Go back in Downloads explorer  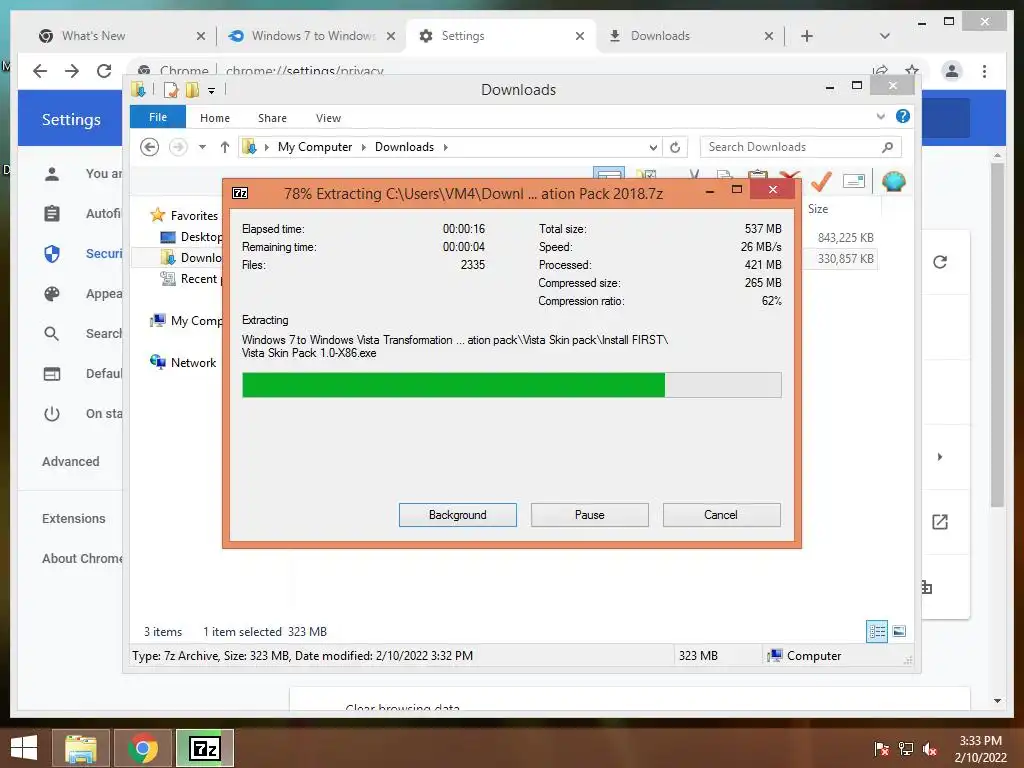[150, 147]
